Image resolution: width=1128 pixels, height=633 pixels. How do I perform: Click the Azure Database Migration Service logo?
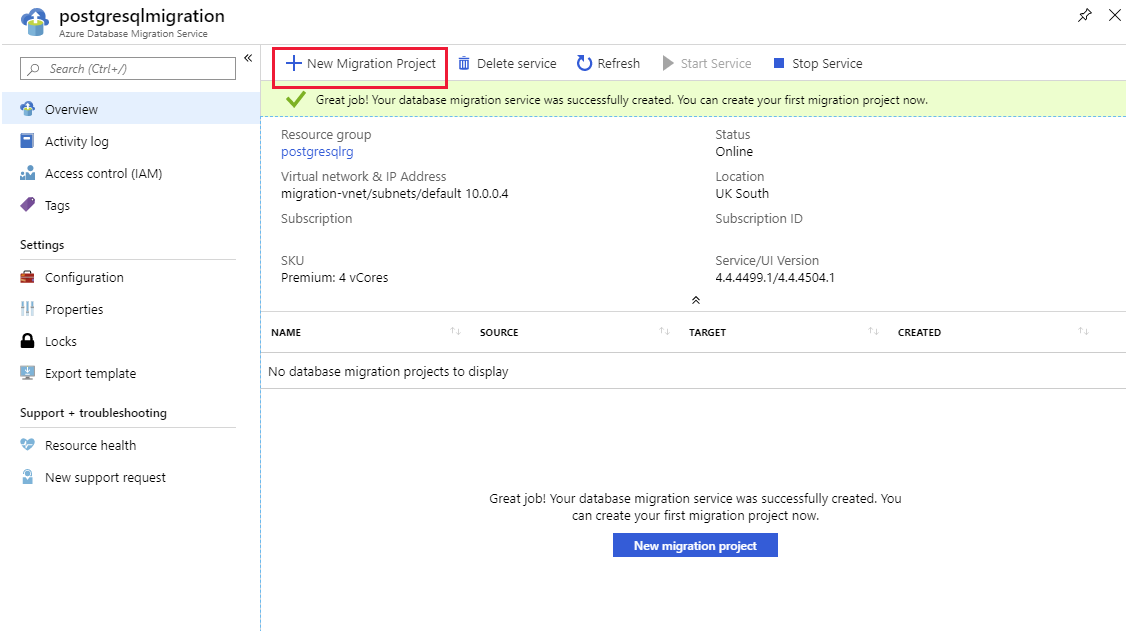[x=35, y=22]
